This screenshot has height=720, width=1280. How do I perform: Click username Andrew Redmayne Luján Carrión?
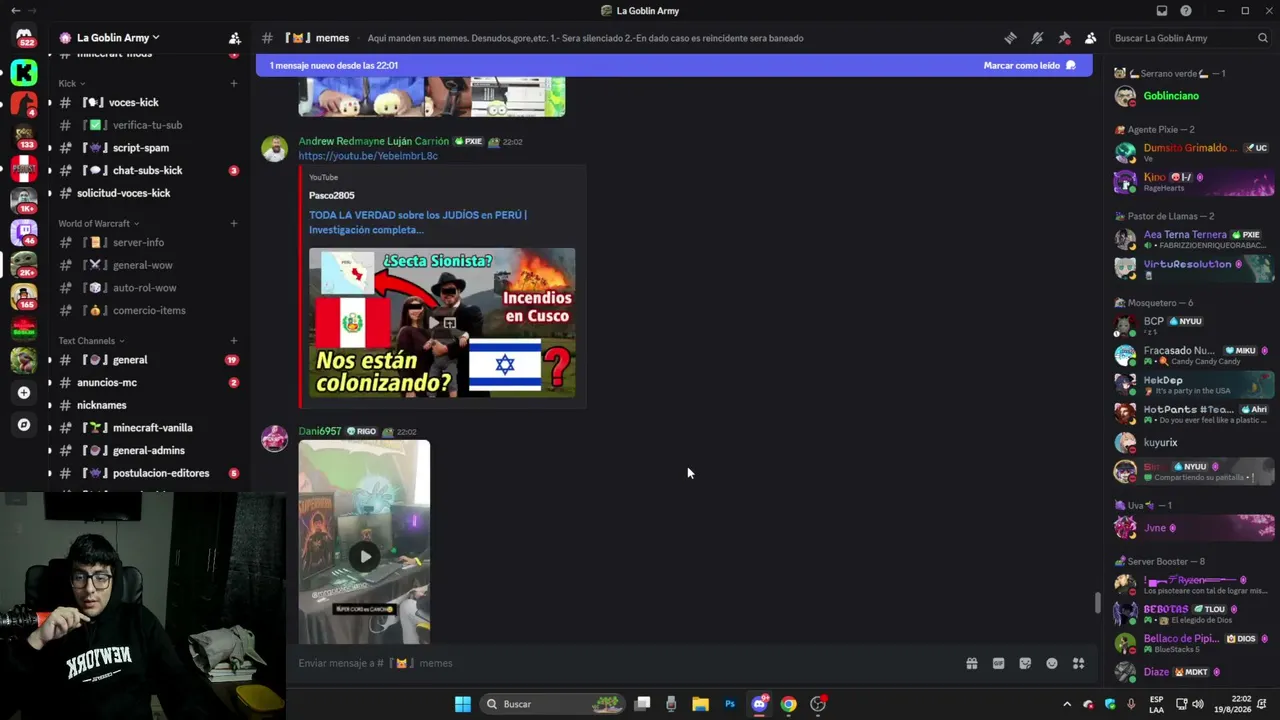pos(374,141)
